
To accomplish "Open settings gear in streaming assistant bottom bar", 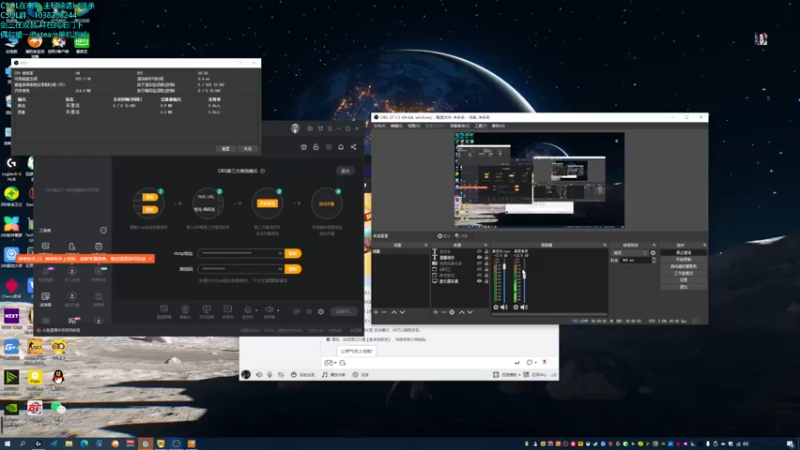I will coord(321,311).
